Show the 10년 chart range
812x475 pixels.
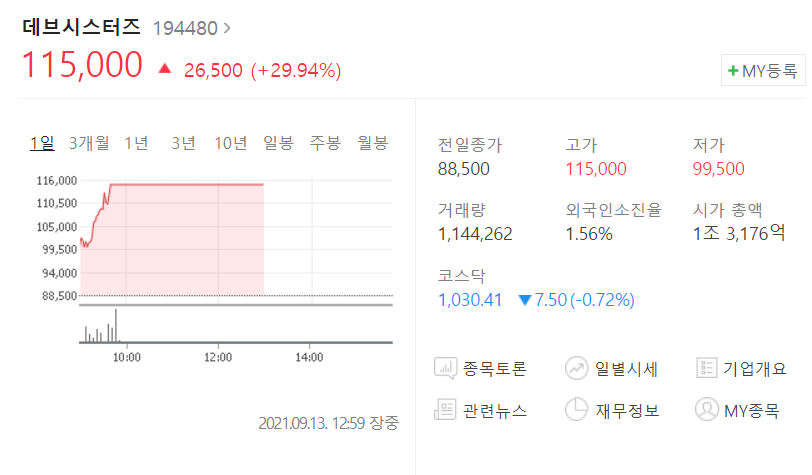click(x=231, y=142)
